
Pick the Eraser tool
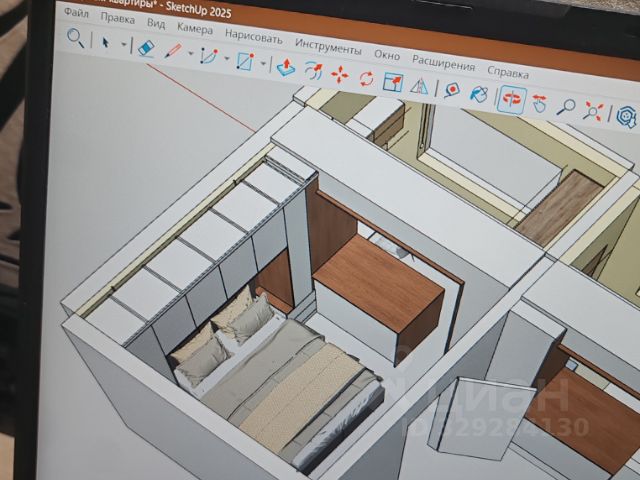click(x=146, y=47)
